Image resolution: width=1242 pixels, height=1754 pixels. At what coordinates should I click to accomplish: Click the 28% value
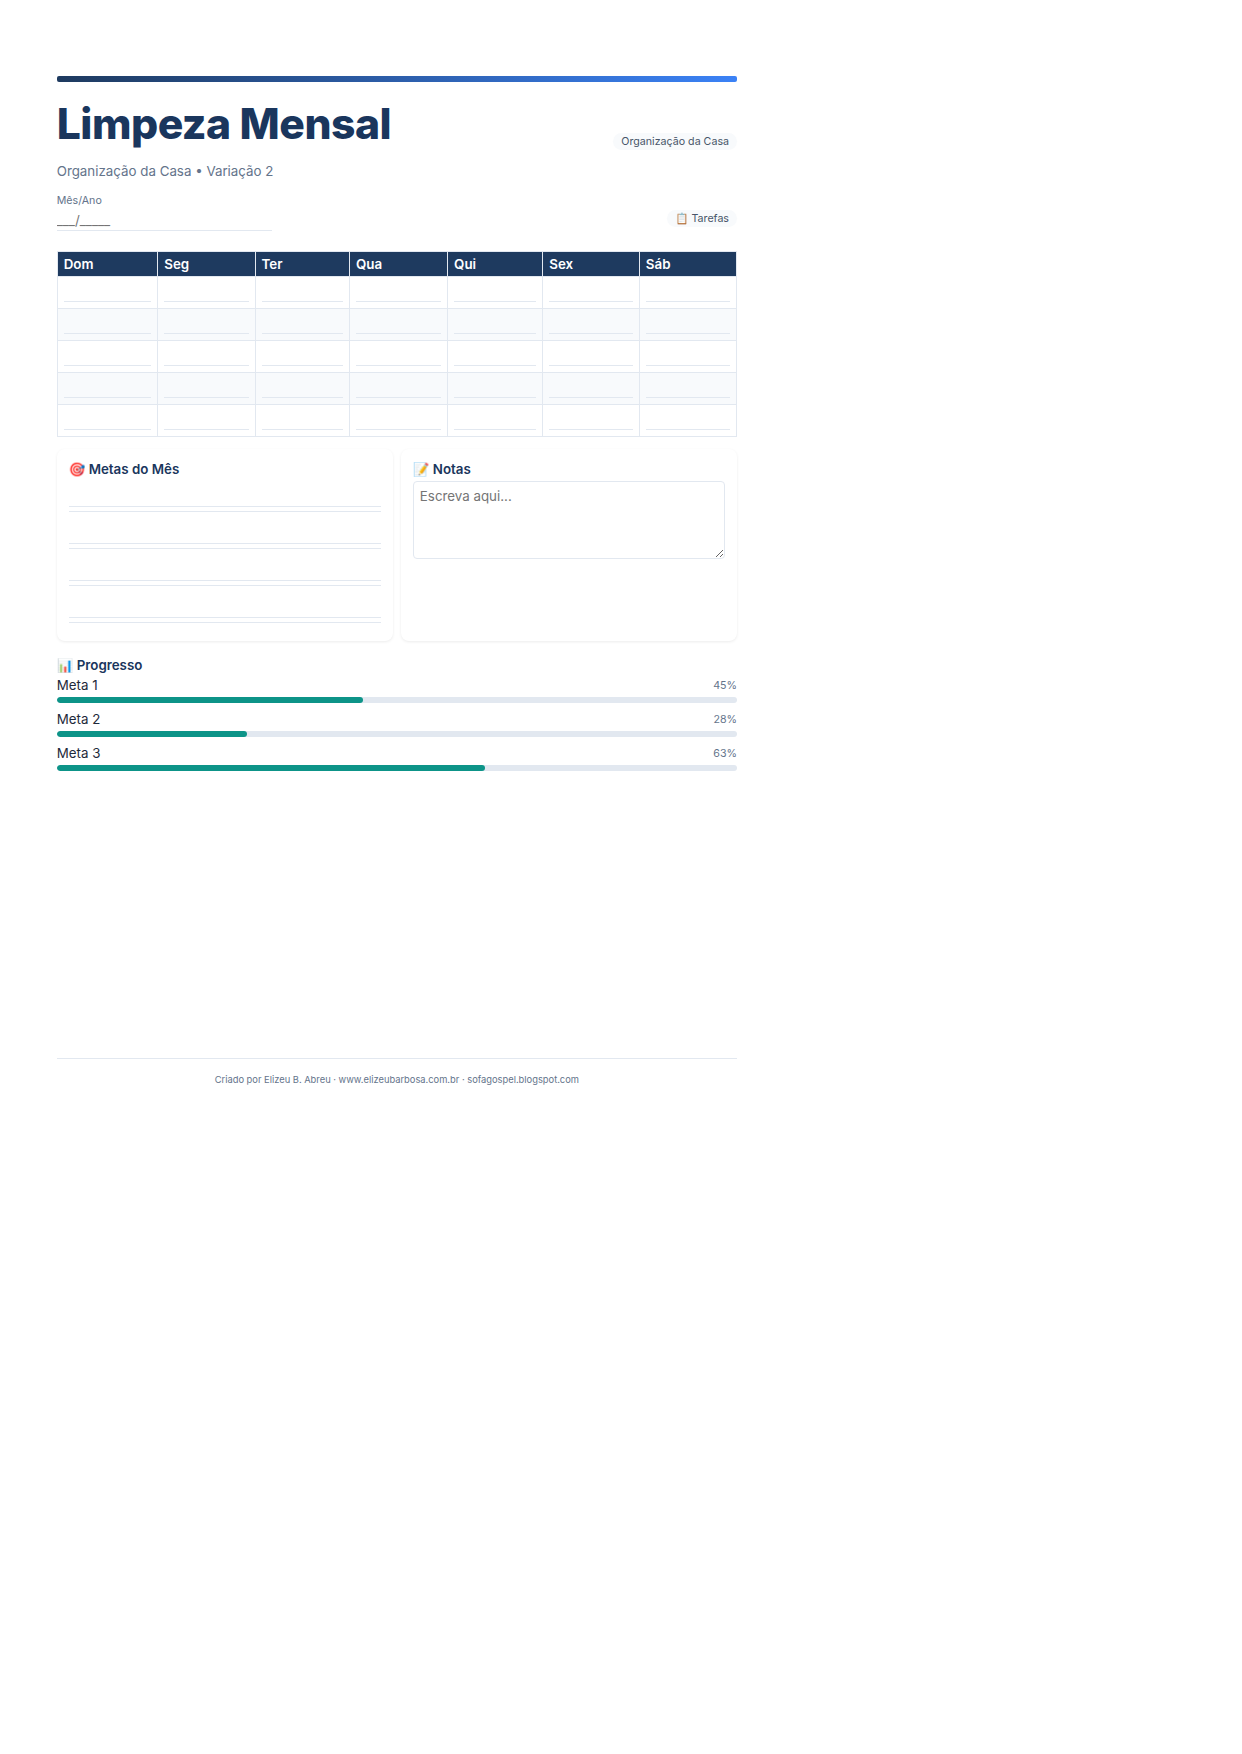[725, 719]
